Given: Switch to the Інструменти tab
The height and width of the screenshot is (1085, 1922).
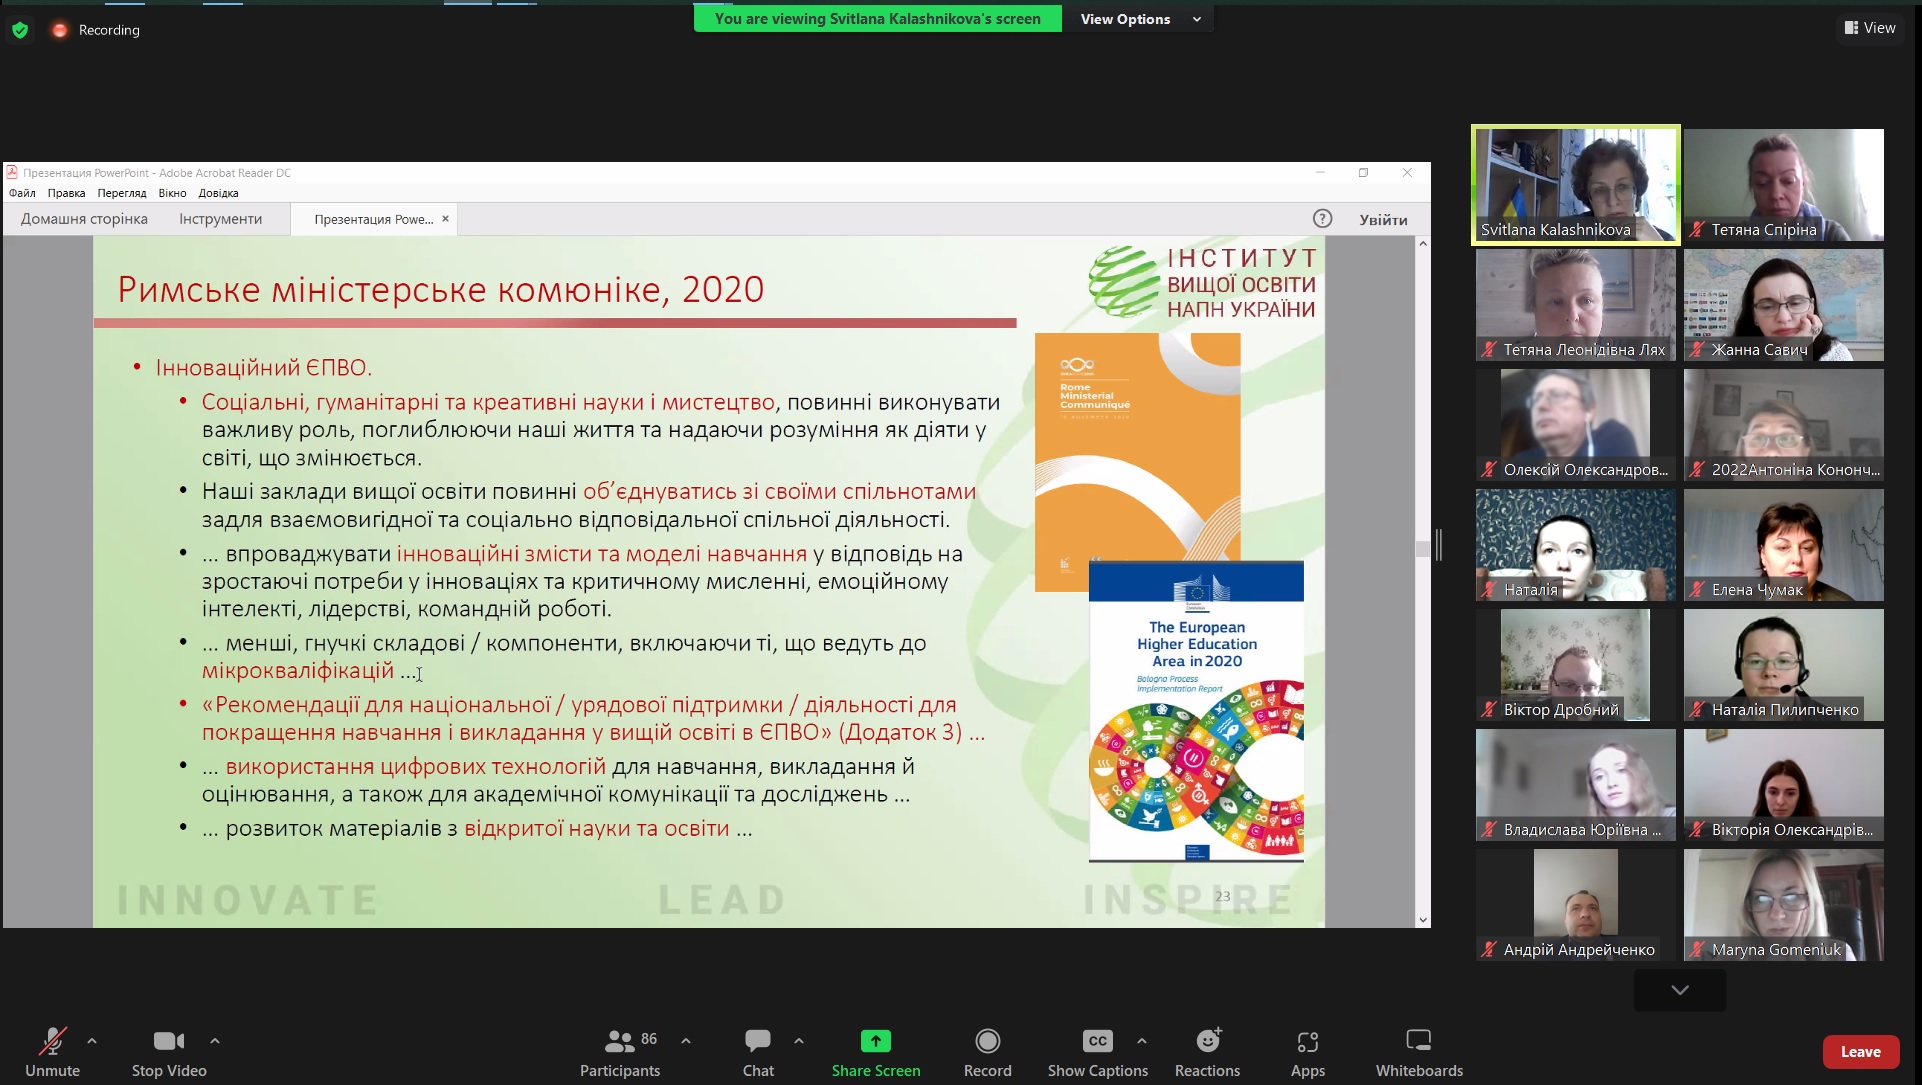Looking at the screenshot, I should point(220,219).
